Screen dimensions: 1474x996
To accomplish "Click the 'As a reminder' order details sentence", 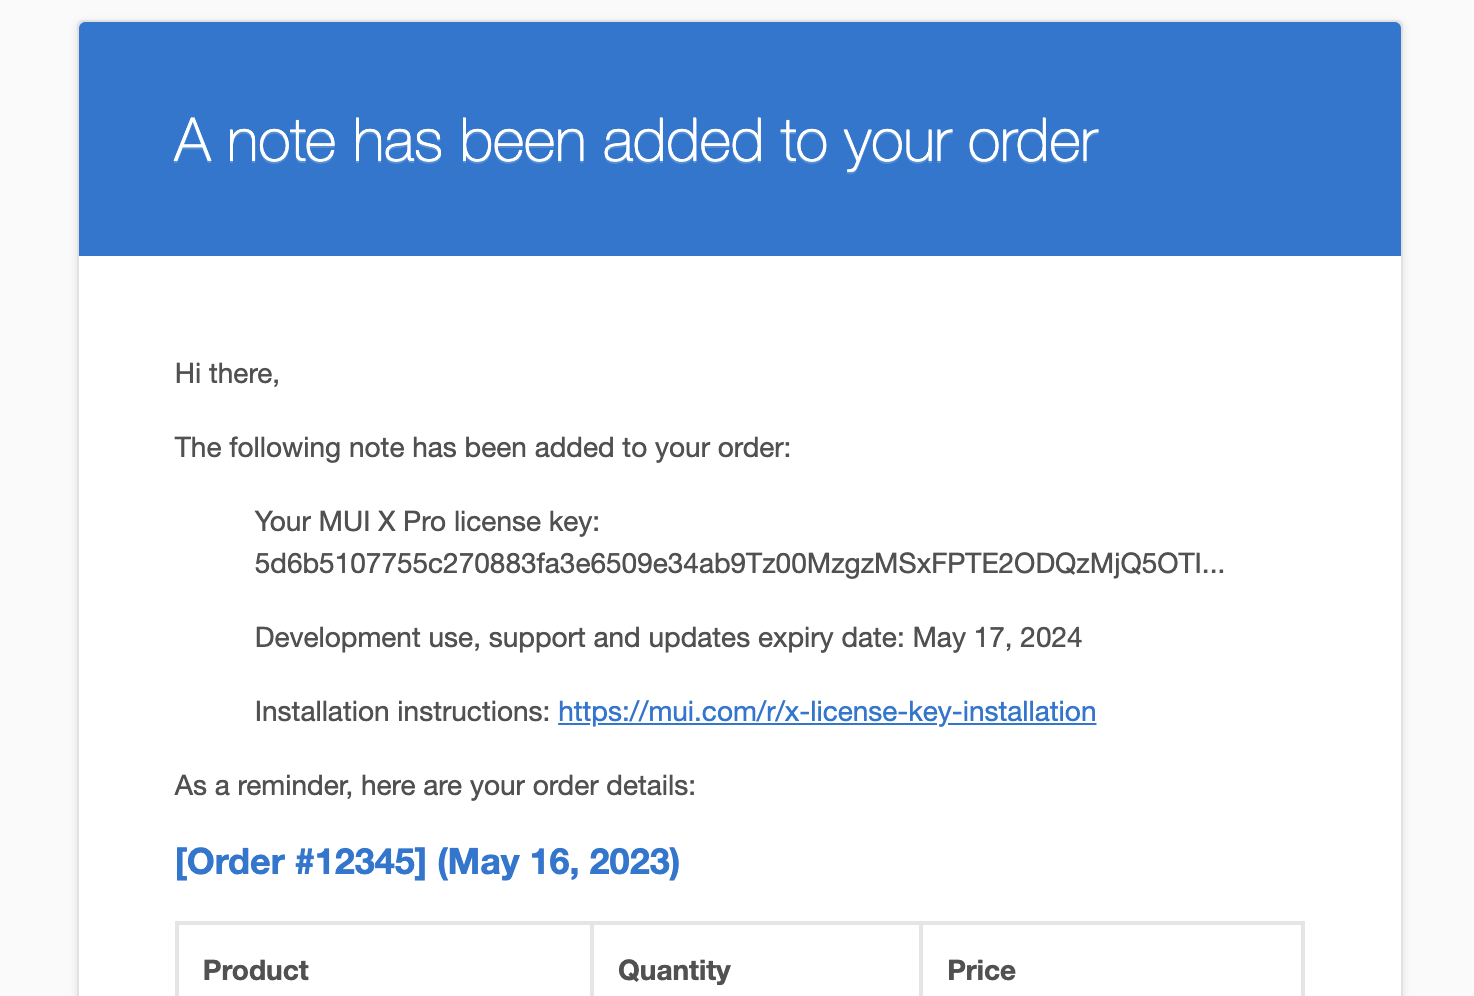I will click(x=435, y=785).
